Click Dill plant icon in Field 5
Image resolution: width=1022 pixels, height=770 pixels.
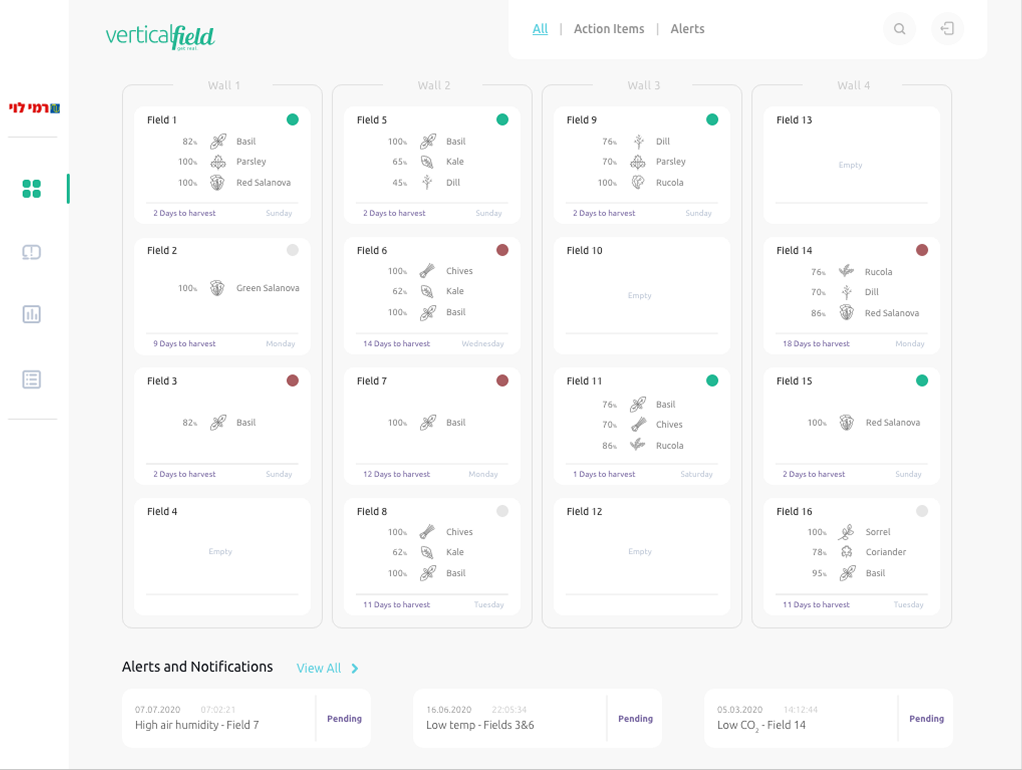(427, 183)
